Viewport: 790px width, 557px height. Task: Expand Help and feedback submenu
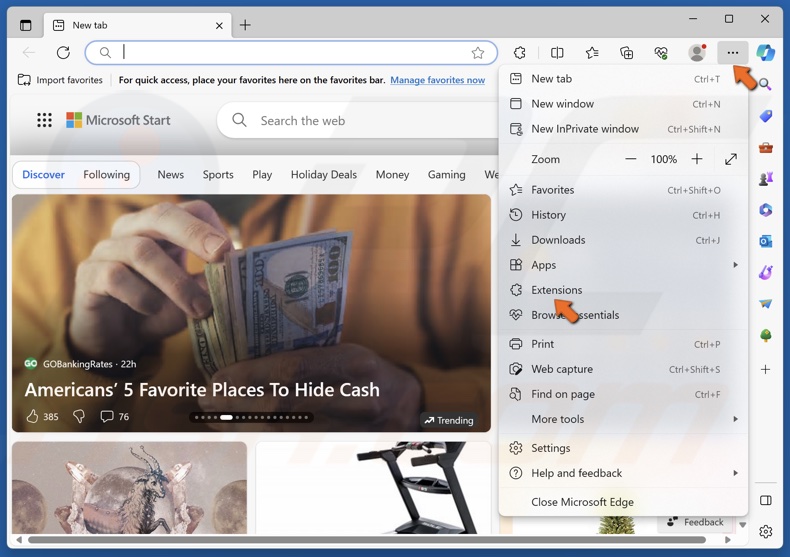point(623,473)
